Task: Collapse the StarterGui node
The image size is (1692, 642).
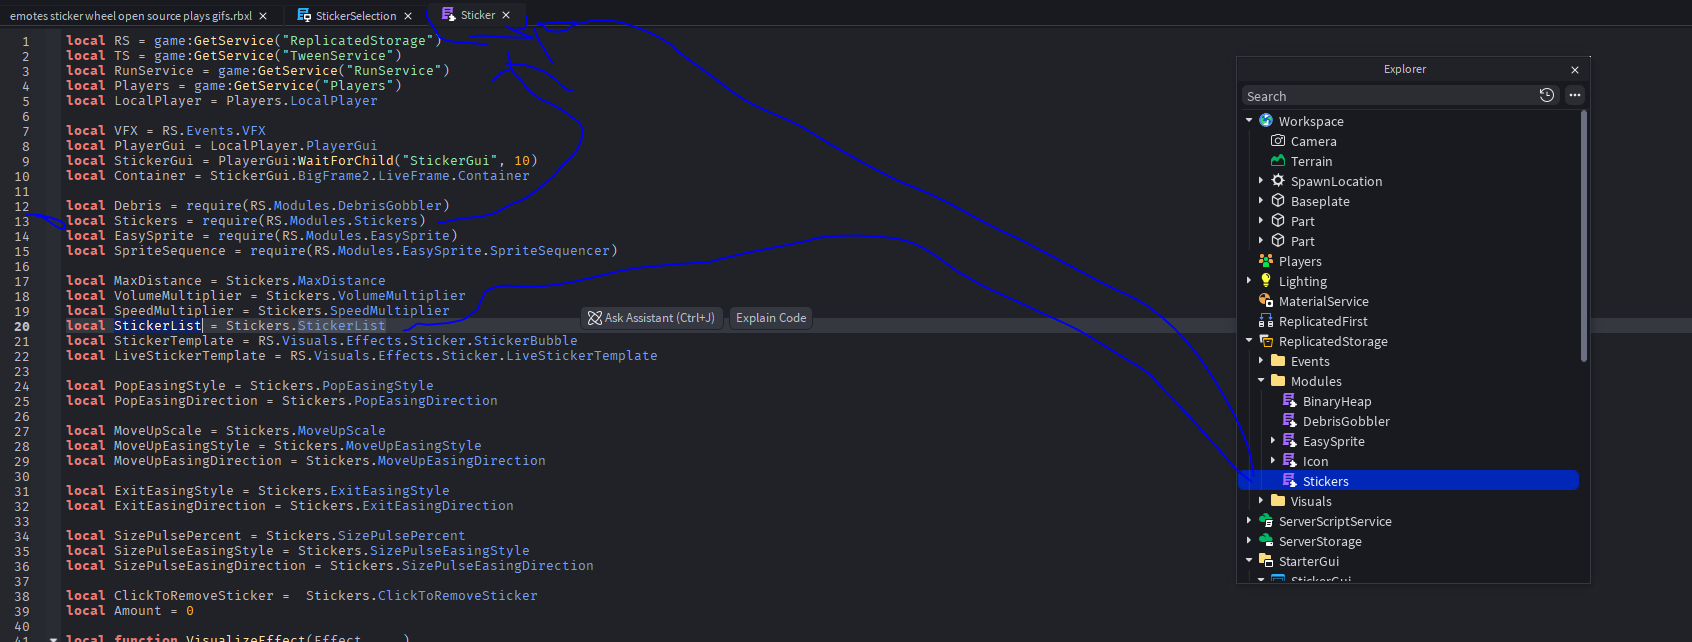Action: point(1249,561)
